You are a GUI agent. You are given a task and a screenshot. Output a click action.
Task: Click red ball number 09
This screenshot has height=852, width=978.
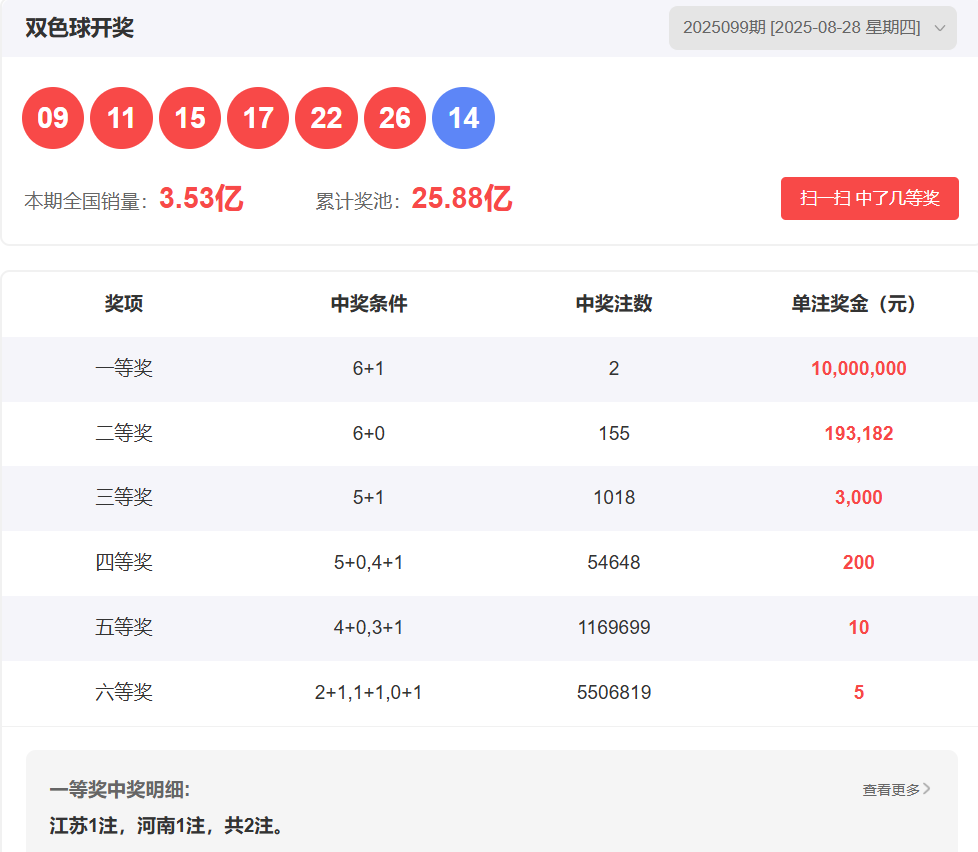pos(53,118)
